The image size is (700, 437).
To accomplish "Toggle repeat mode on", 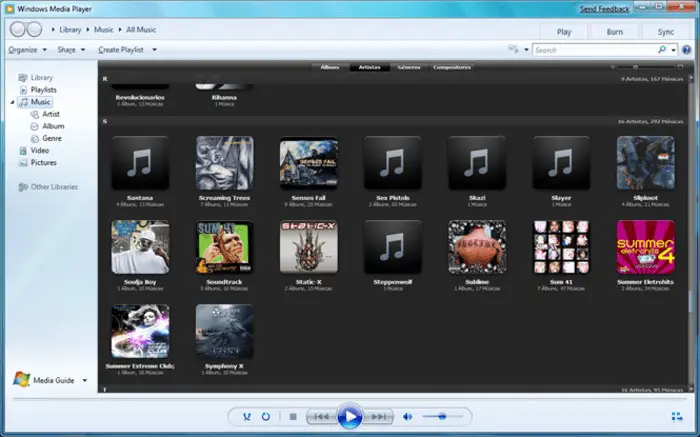I will click(x=266, y=416).
